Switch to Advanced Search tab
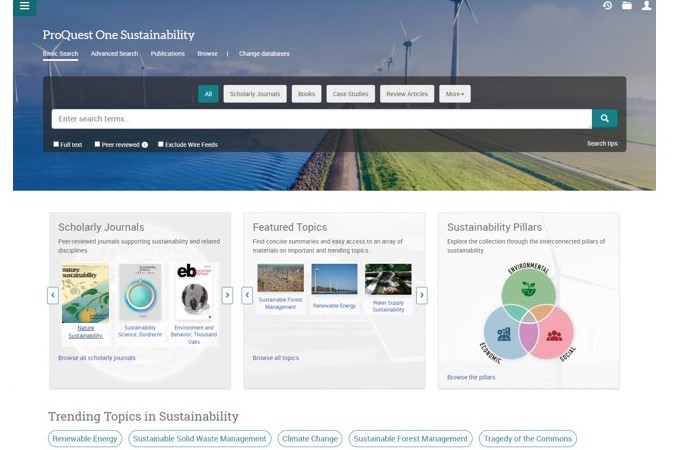 click(x=114, y=53)
